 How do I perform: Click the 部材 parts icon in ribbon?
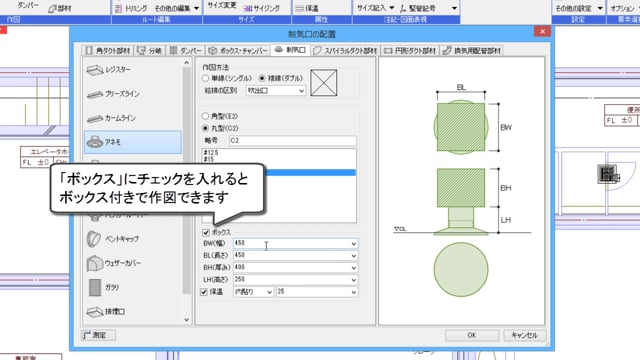(52, 8)
